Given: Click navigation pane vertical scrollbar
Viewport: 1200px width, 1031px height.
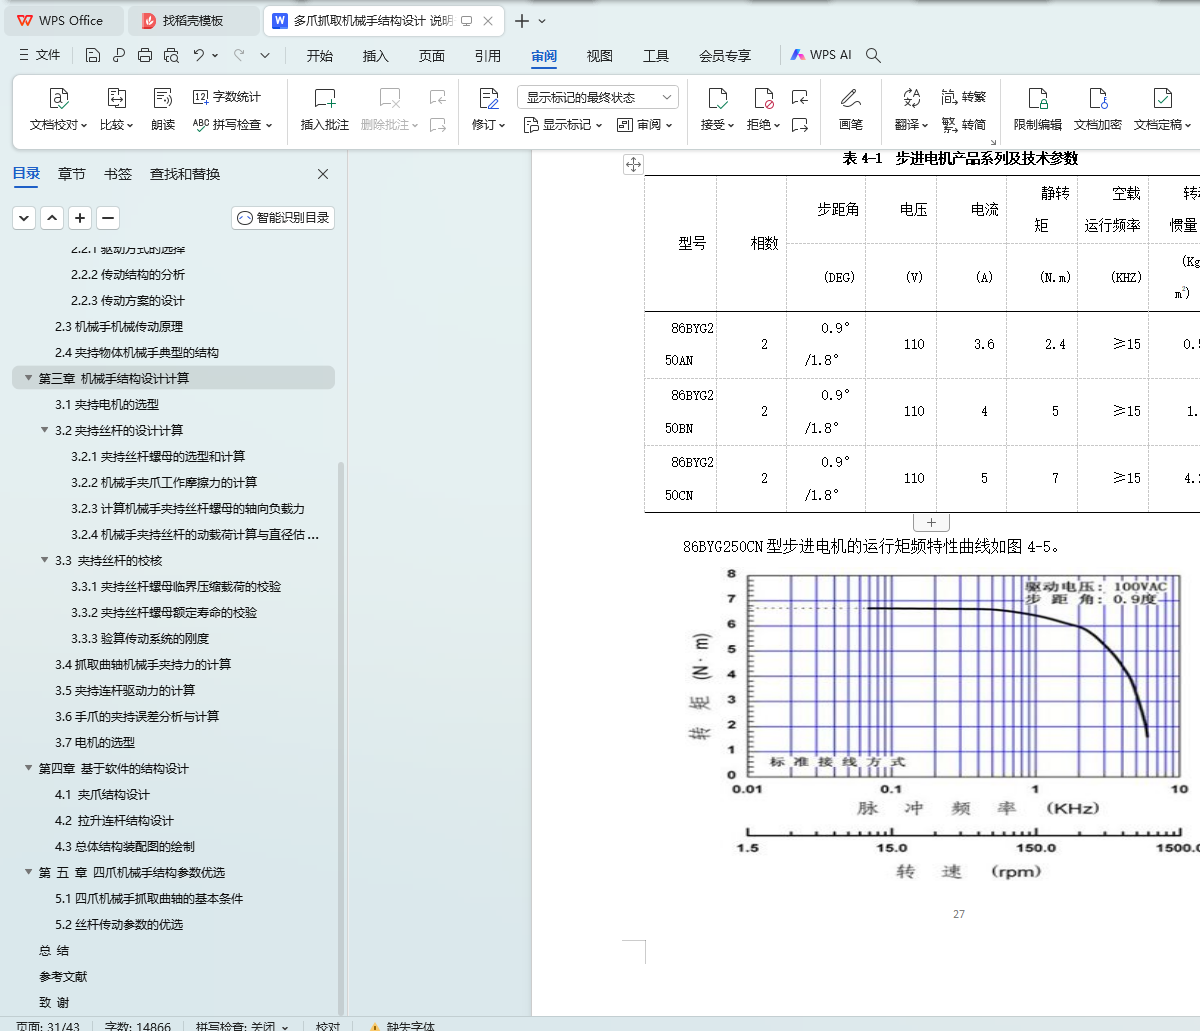Looking at the screenshot, I should point(341,737).
